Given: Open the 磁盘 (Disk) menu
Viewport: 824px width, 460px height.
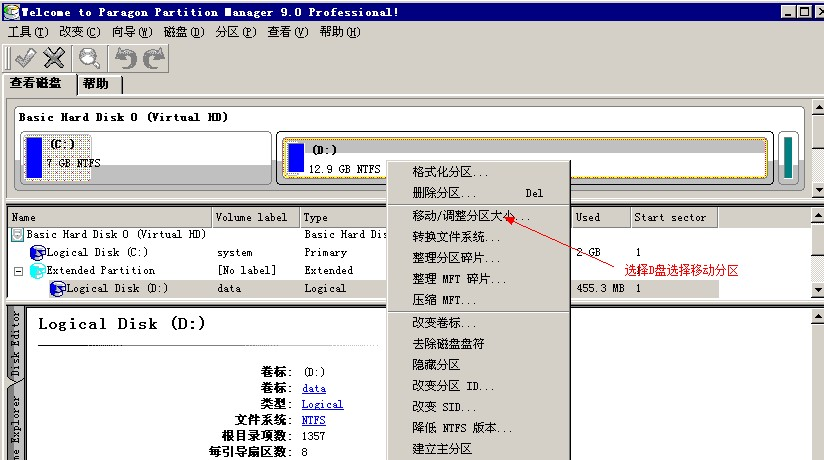Looking at the screenshot, I should tap(183, 32).
